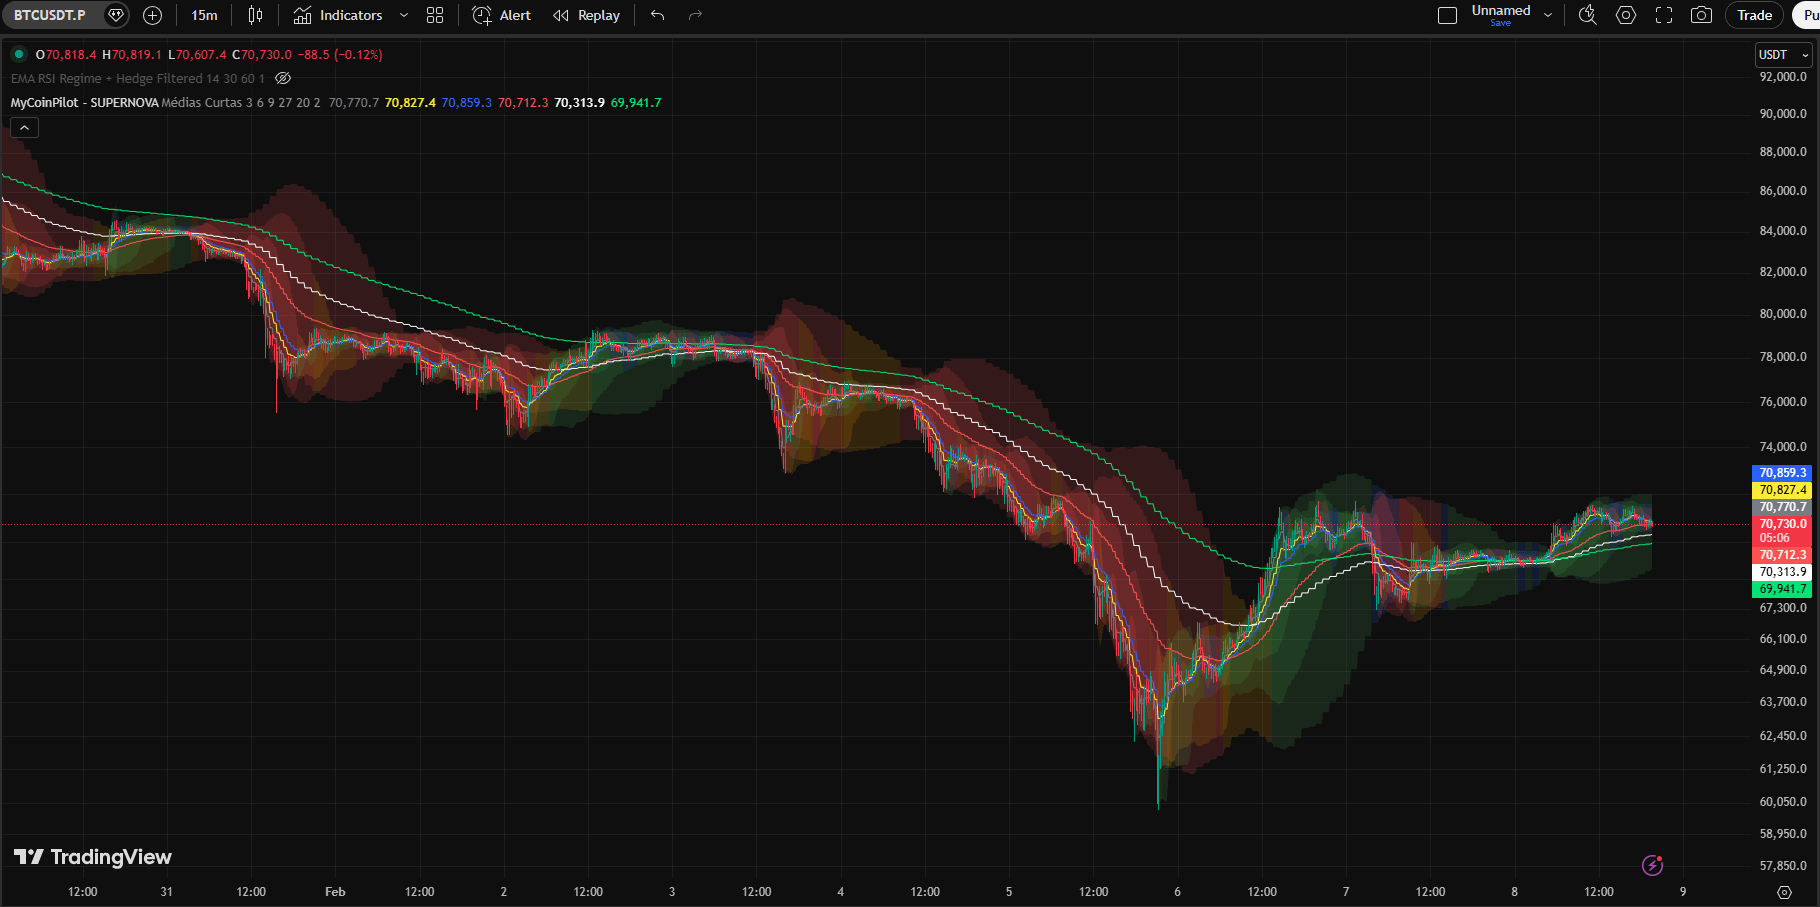1820x907 pixels.
Task: Start Replay mode
Action: pyautogui.click(x=587, y=15)
